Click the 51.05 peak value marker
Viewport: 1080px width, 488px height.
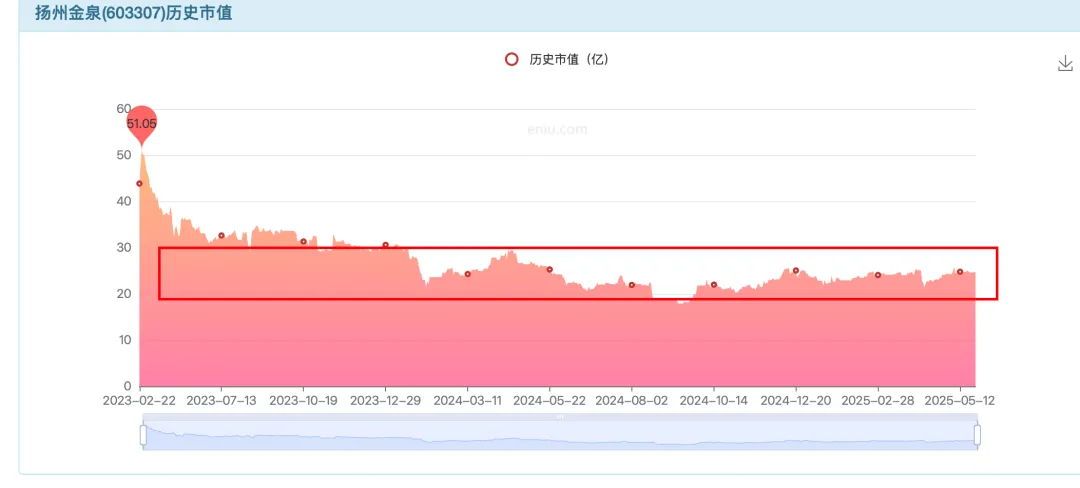coord(141,125)
